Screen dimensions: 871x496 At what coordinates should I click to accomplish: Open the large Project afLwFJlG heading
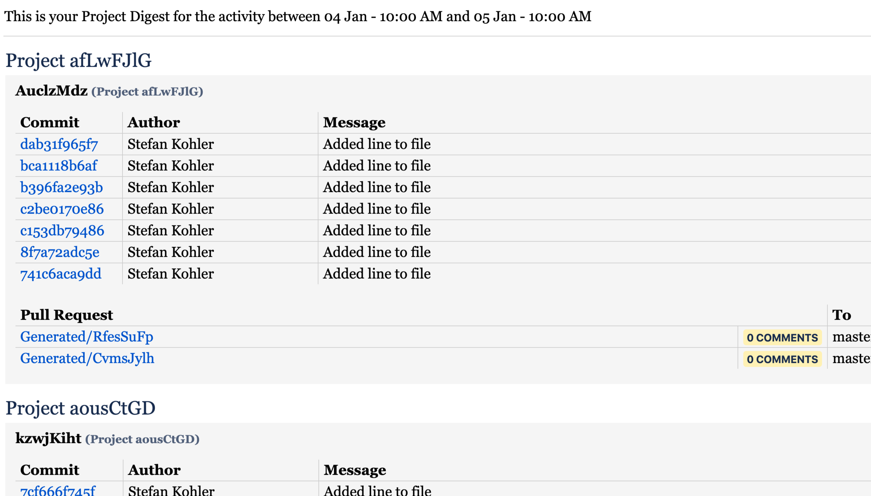pos(78,61)
